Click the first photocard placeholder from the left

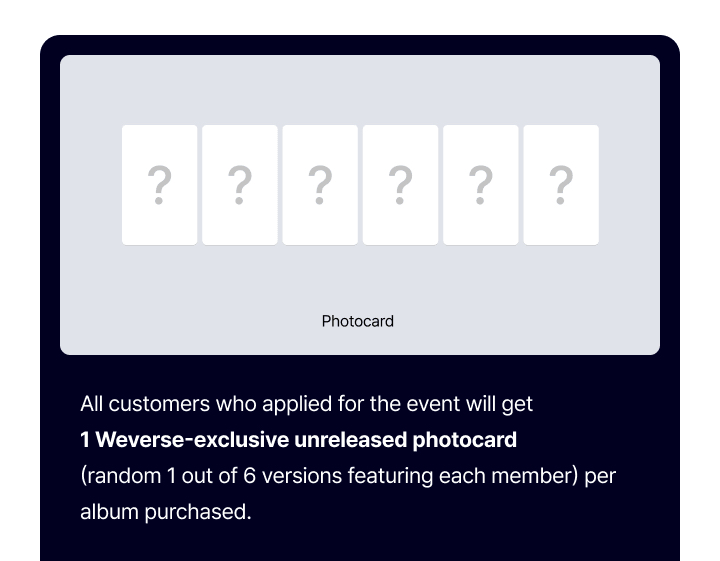click(159, 185)
